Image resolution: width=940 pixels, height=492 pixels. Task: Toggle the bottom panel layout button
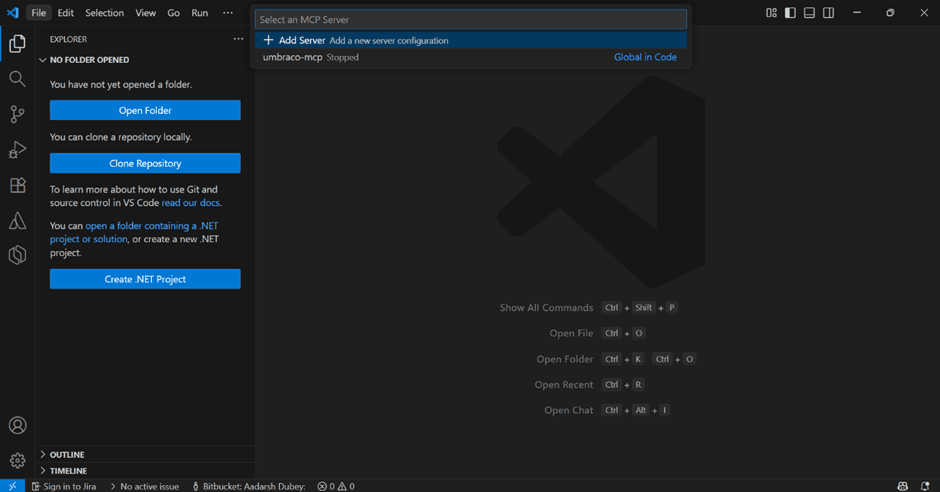(x=809, y=13)
